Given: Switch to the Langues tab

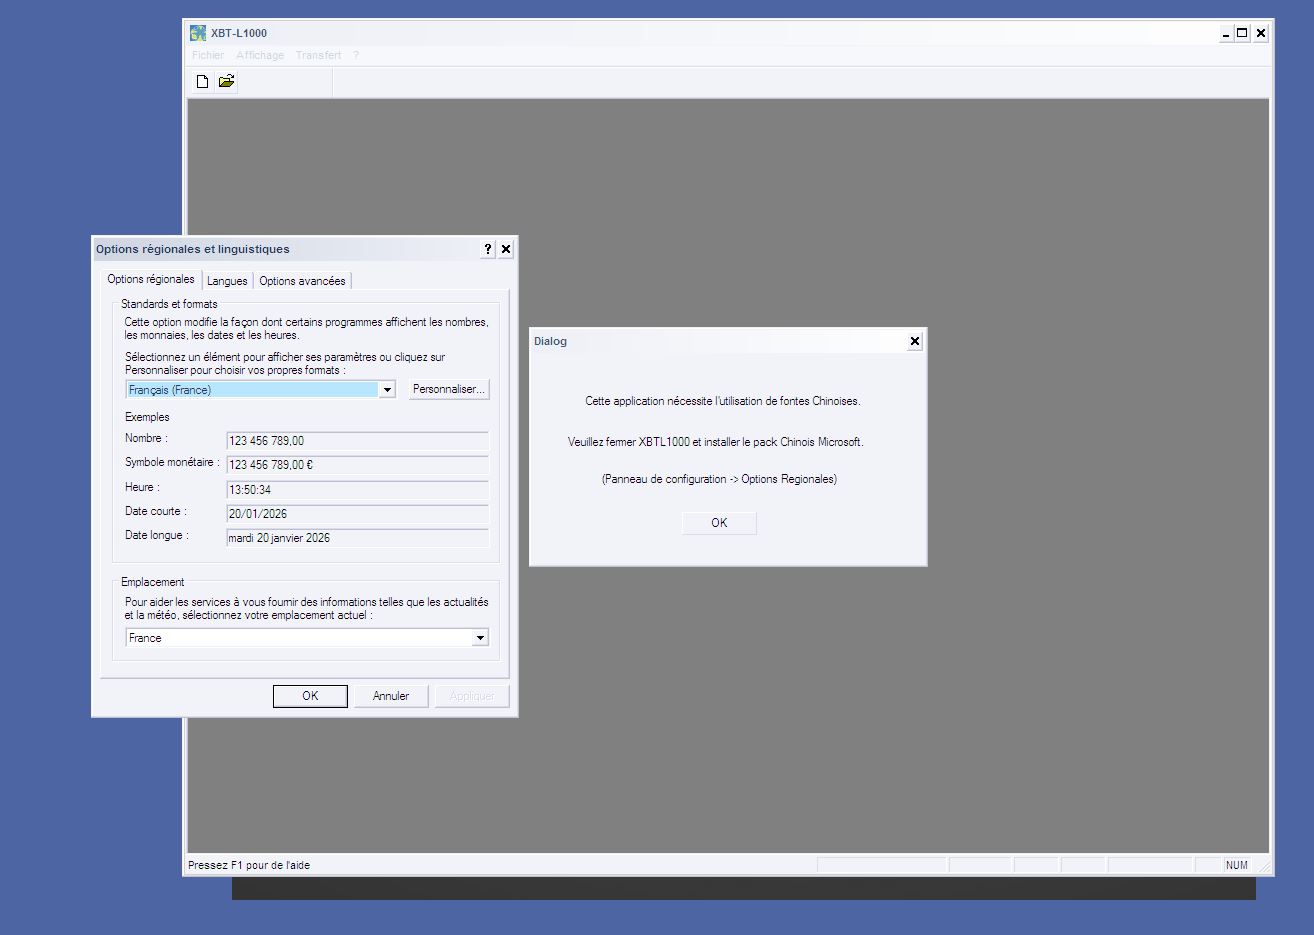Looking at the screenshot, I should click(x=227, y=281).
